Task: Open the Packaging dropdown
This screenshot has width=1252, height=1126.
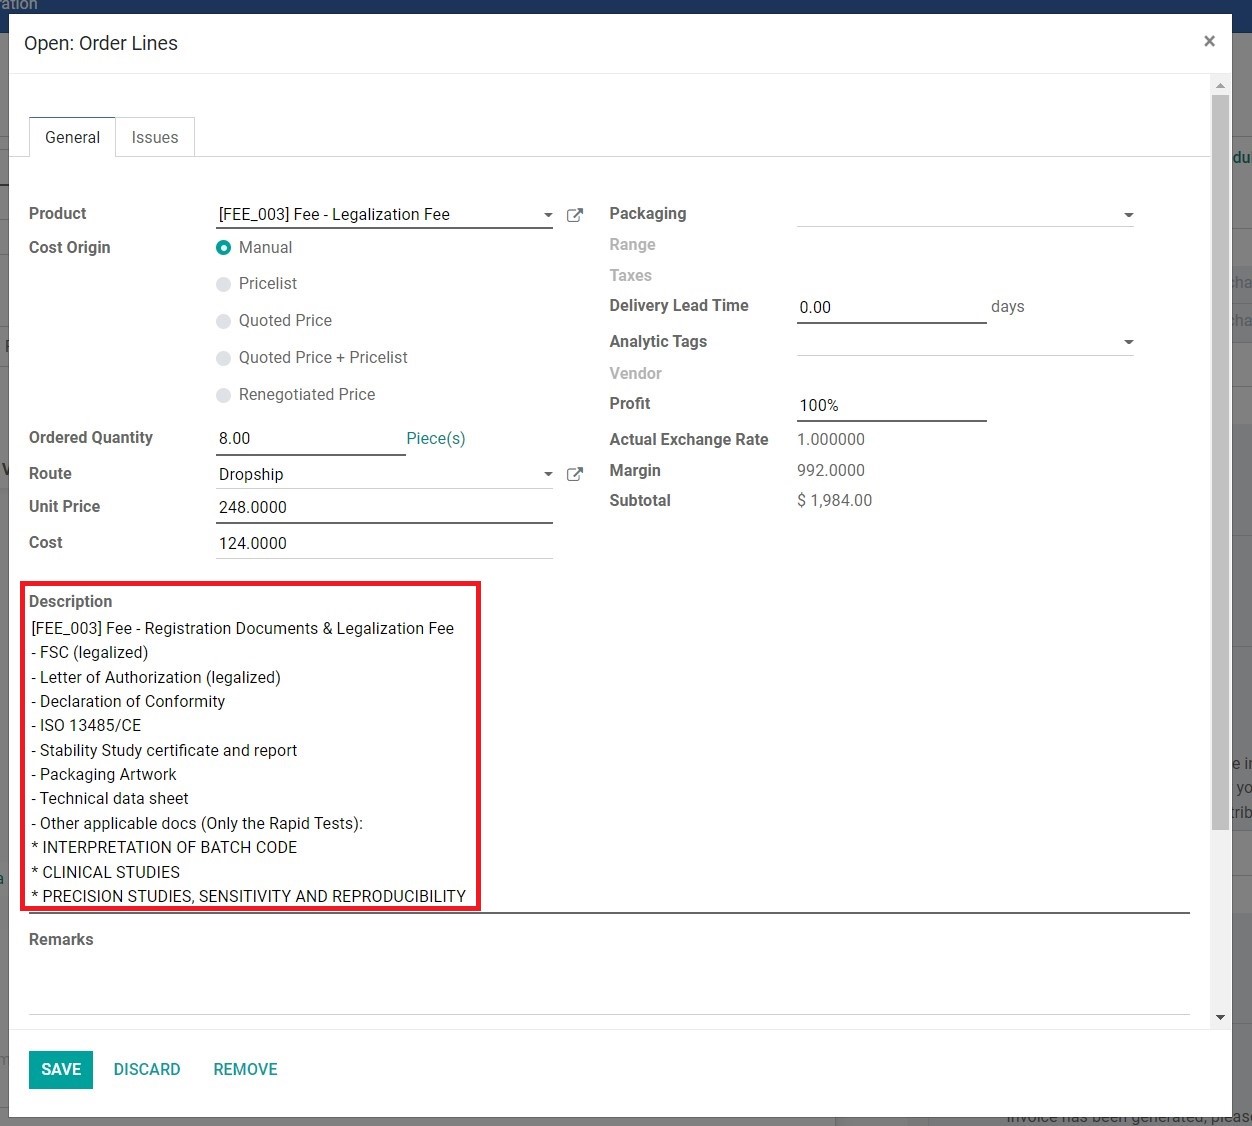Action: (x=1128, y=215)
